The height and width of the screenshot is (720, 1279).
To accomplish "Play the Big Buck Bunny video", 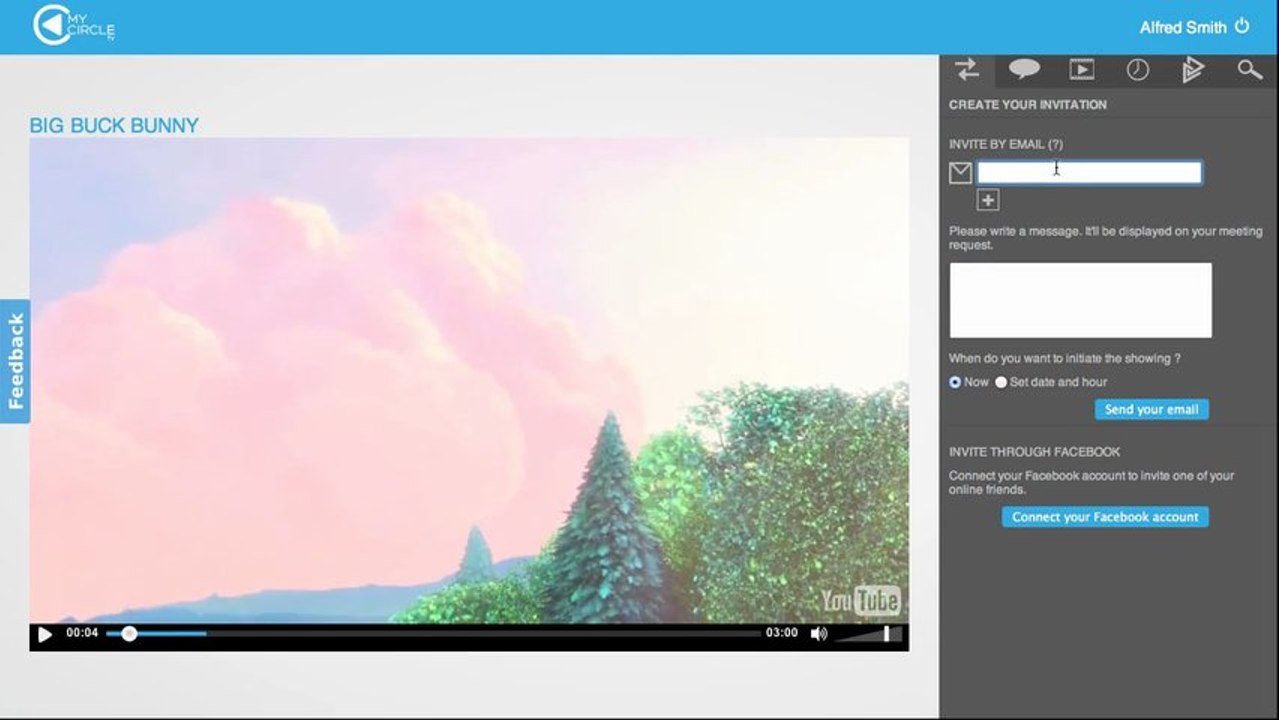I will [x=44, y=634].
